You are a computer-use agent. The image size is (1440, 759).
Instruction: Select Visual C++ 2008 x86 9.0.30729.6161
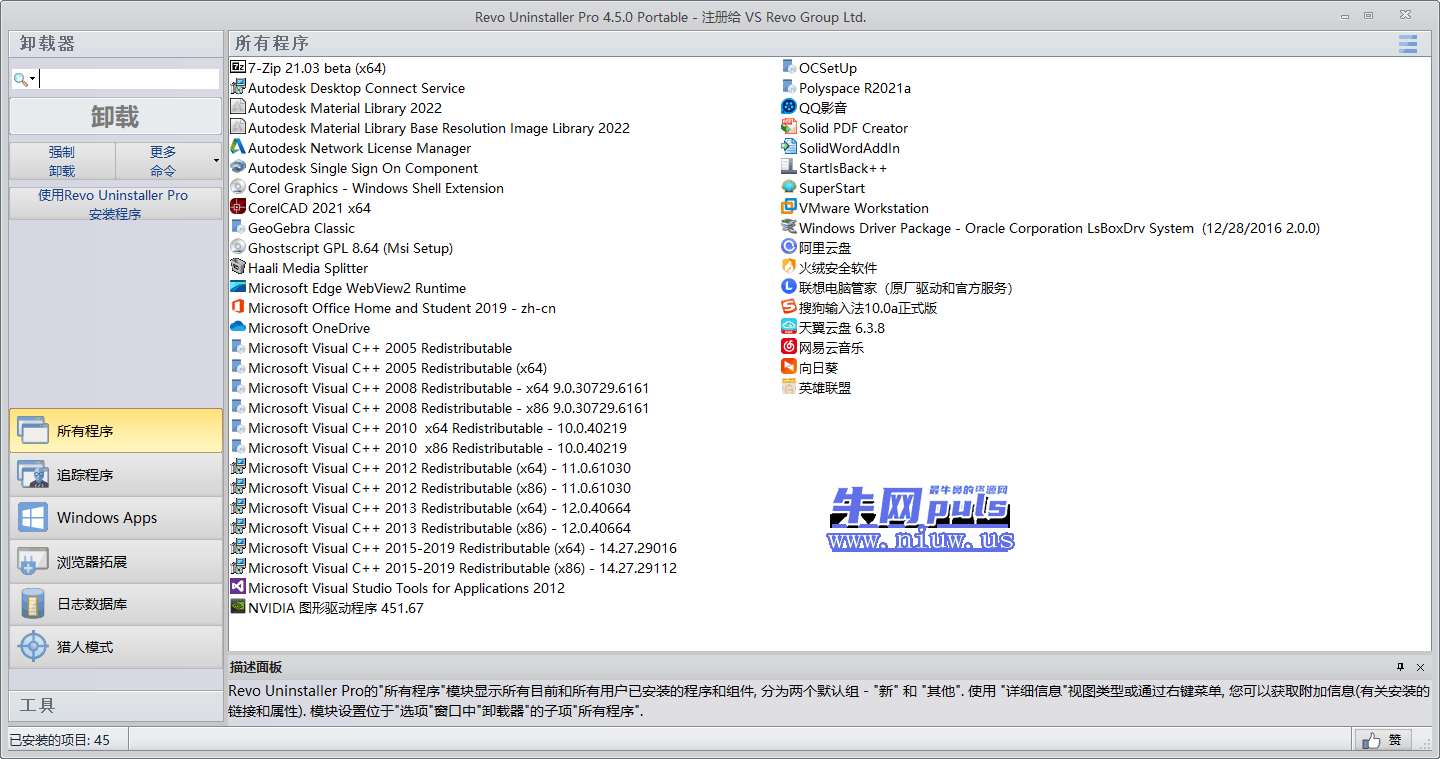point(449,408)
